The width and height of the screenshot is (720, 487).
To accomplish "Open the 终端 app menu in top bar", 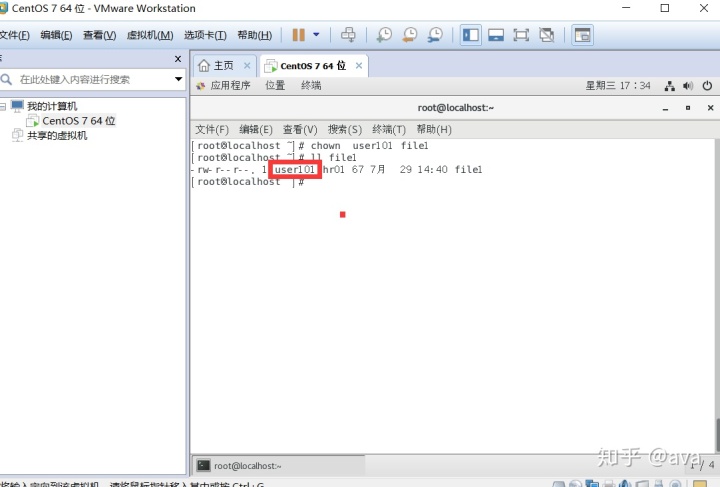I will pyautogui.click(x=311, y=85).
